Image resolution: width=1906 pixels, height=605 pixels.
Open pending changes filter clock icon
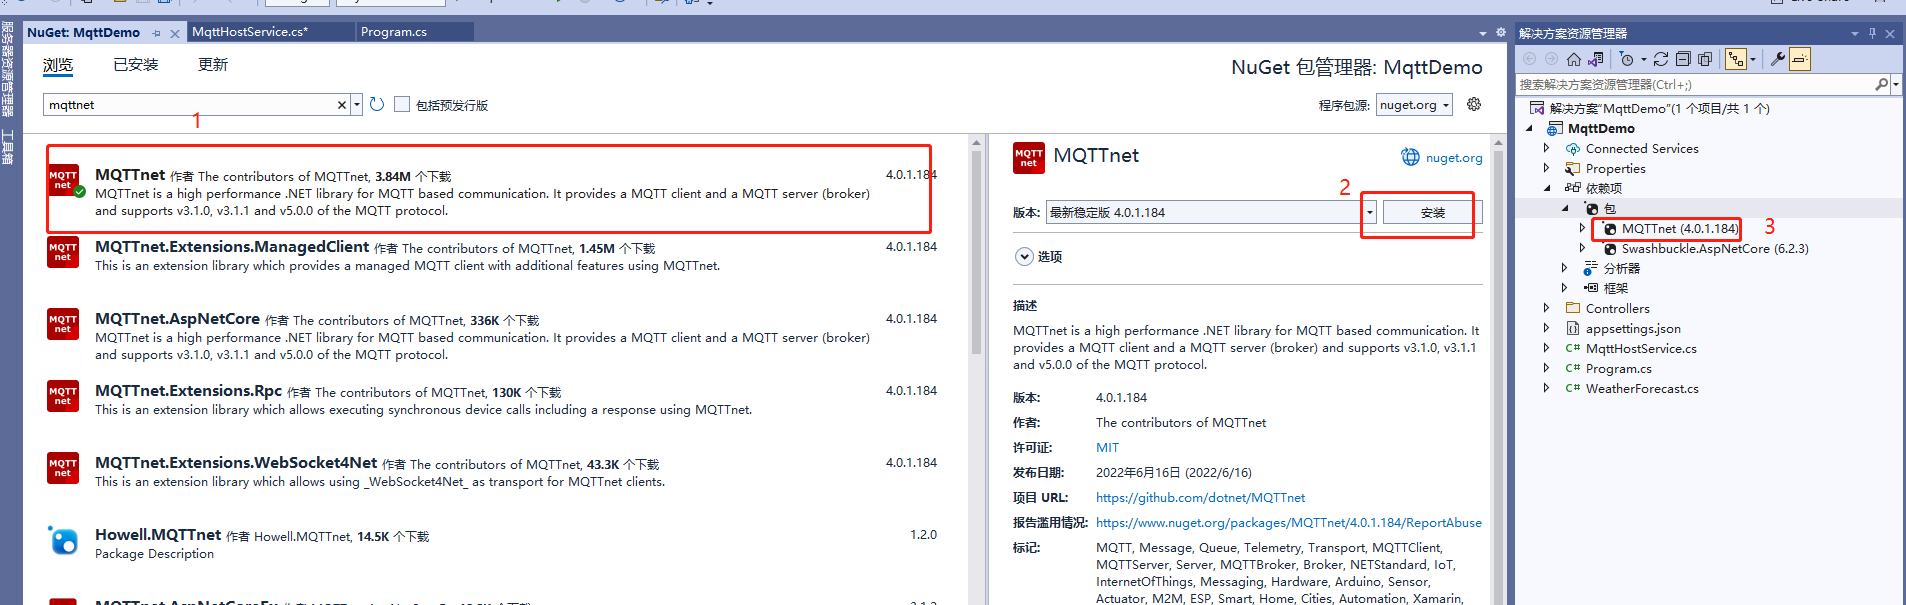click(x=1627, y=59)
